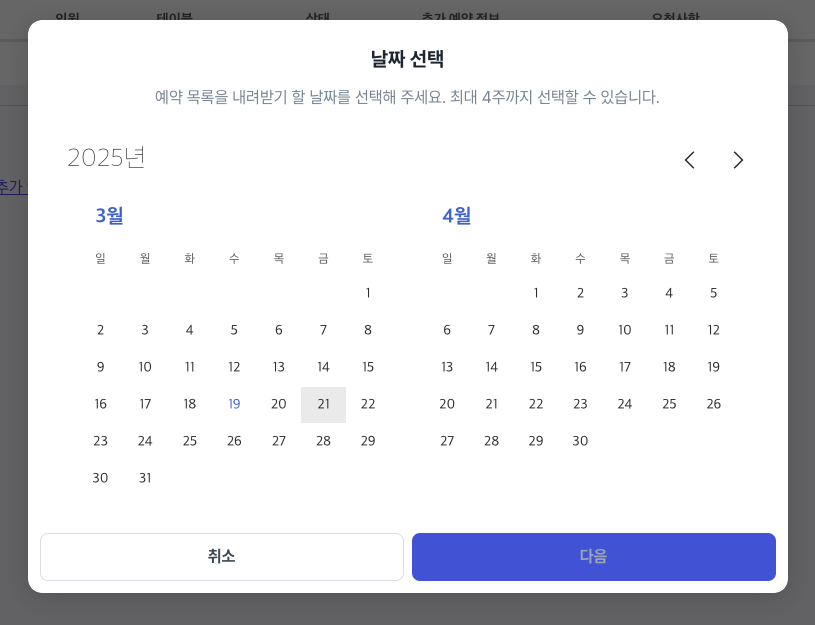Viewport: 815px width, 625px height.
Task: Choose April 15 in the calendar
Action: [536, 367]
